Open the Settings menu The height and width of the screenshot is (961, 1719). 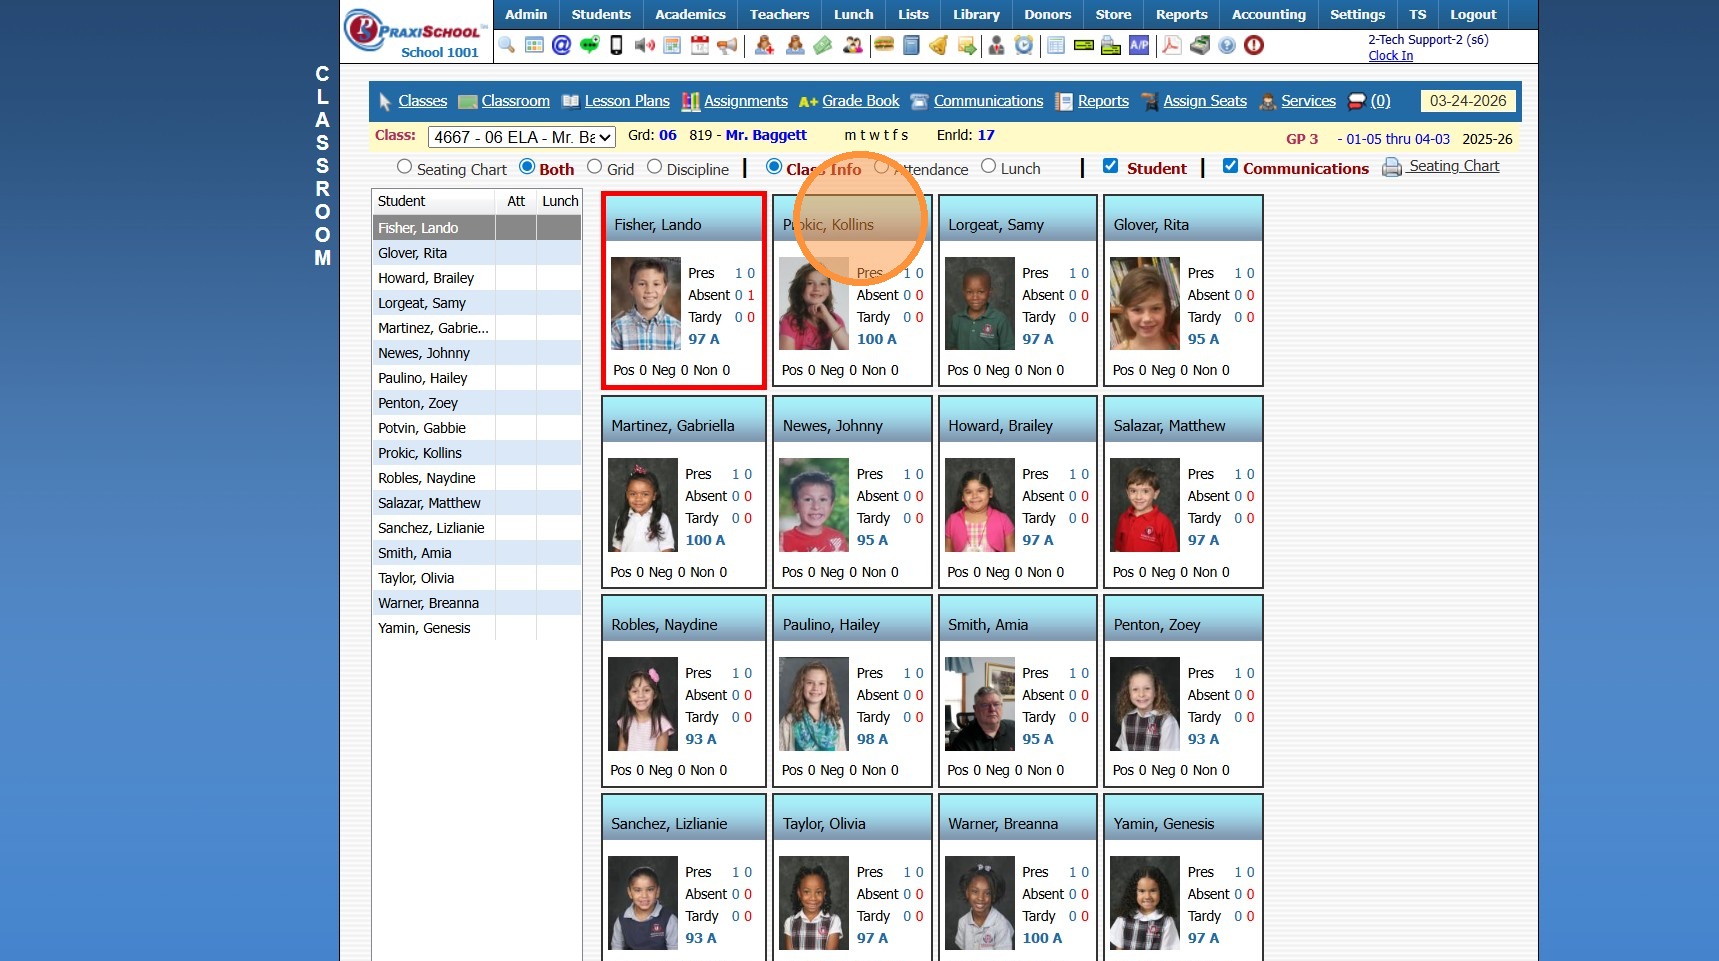pyautogui.click(x=1358, y=14)
